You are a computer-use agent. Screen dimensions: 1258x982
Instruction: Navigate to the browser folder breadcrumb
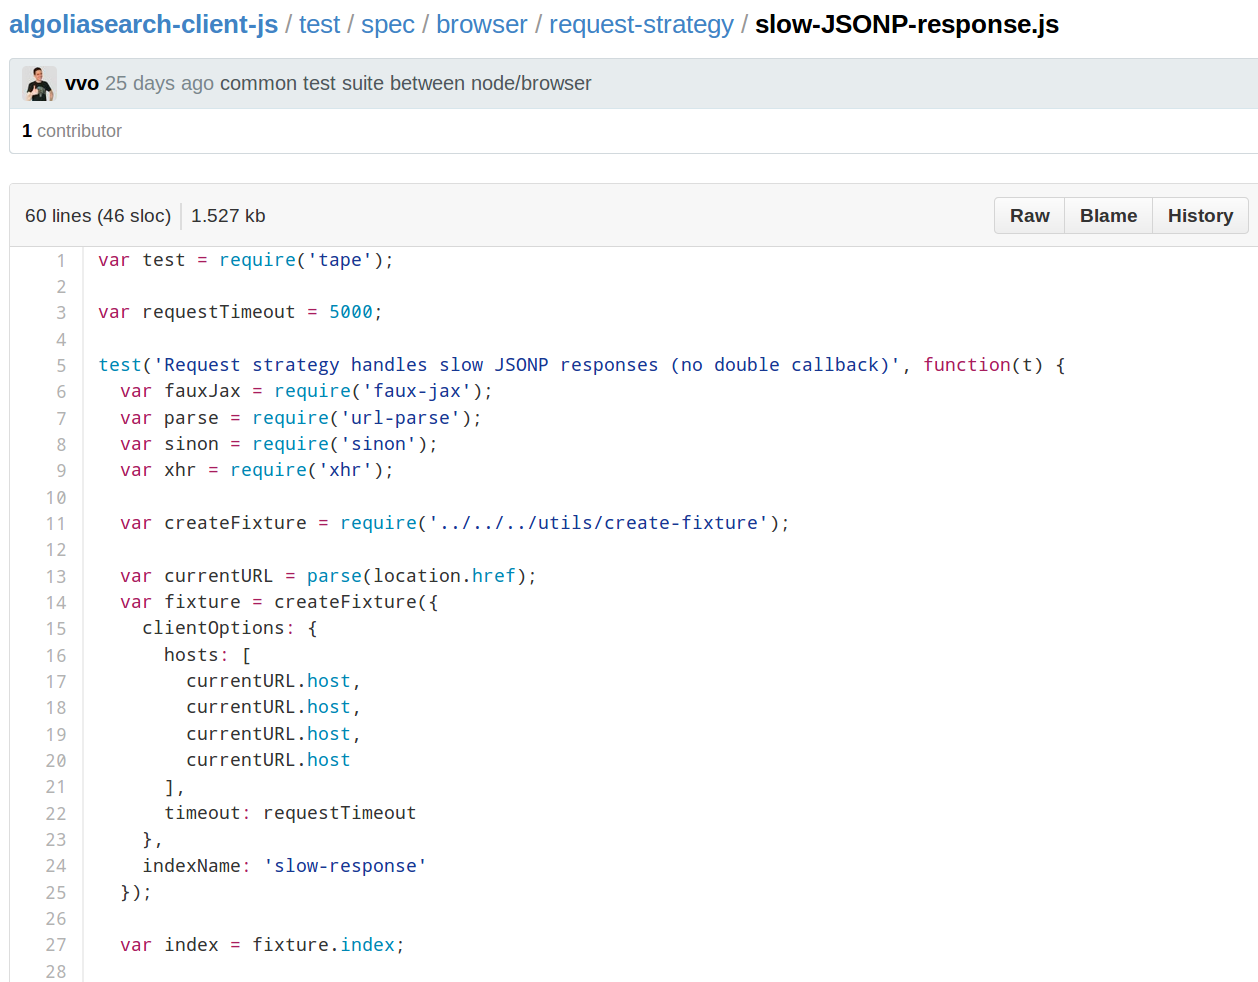481,24
